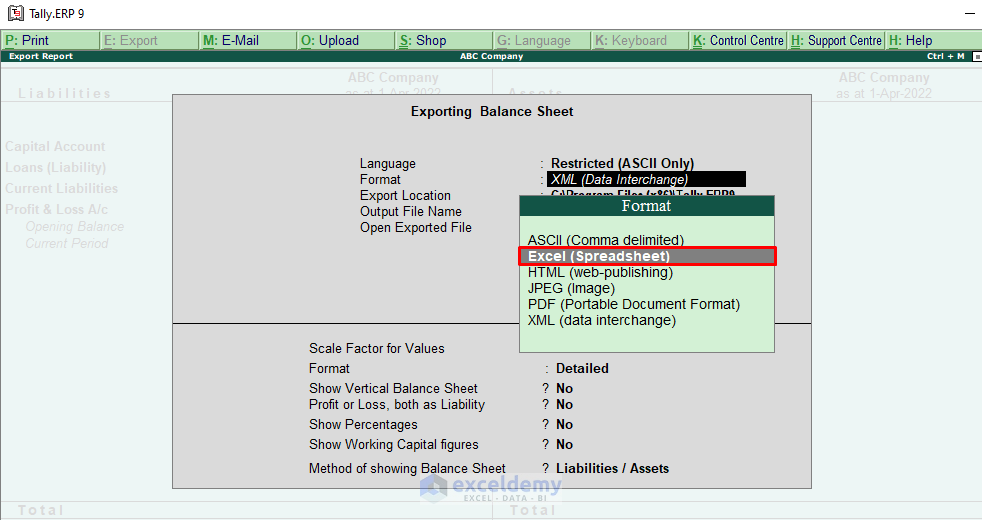Click Restricted (ASCII Only) language value

pos(622,164)
